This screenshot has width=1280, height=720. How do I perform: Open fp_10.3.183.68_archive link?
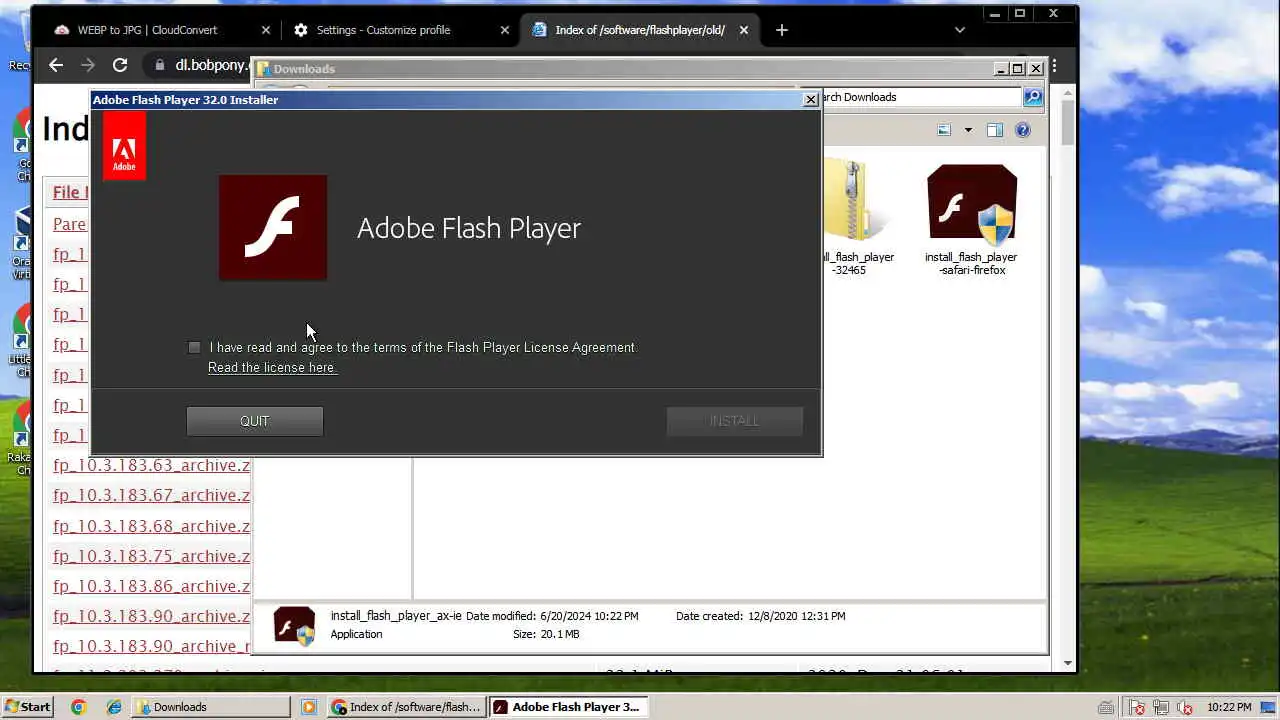point(152,526)
